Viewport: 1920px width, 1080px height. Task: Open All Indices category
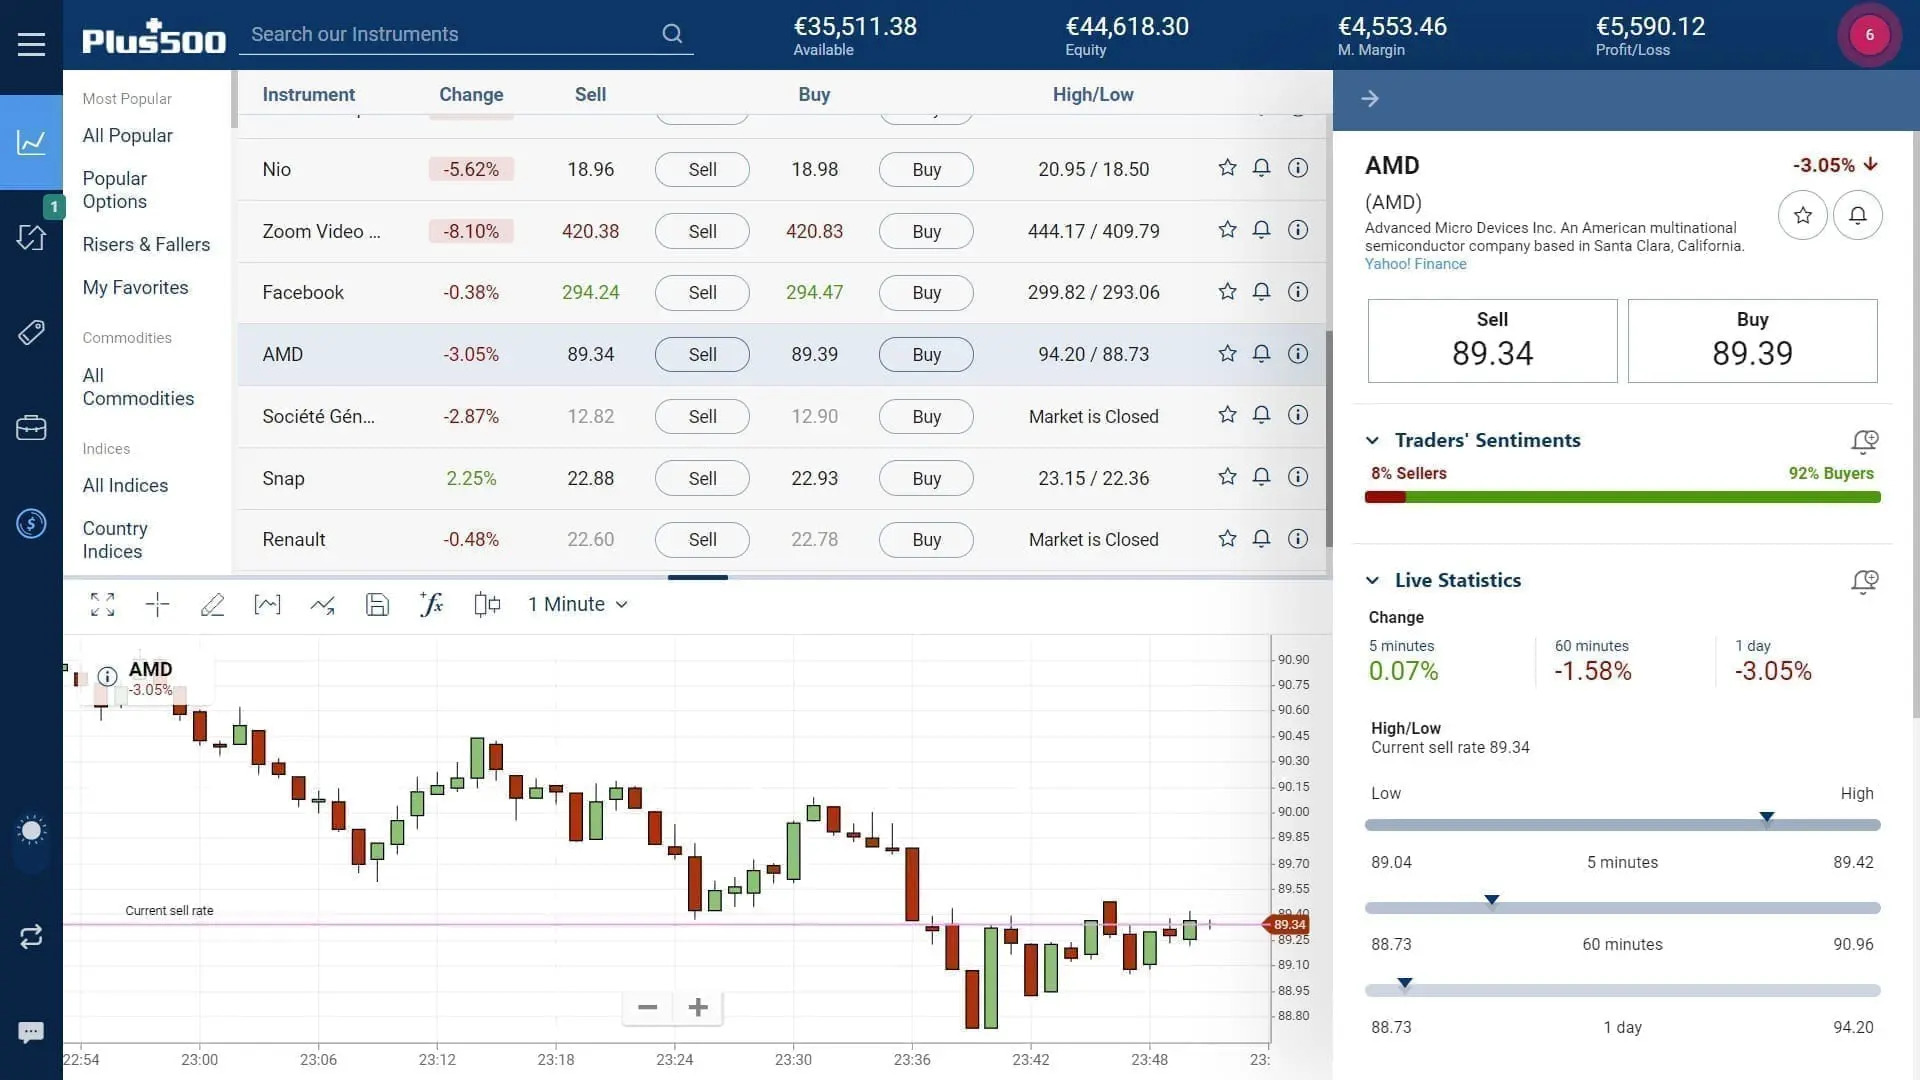124,485
